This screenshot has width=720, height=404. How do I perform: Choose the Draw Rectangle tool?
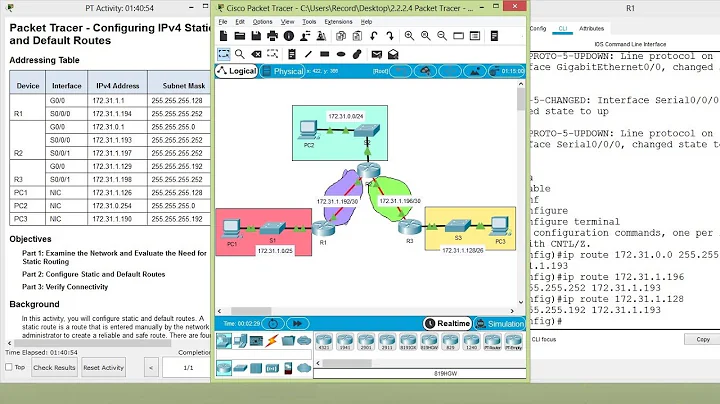pos(325,54)
